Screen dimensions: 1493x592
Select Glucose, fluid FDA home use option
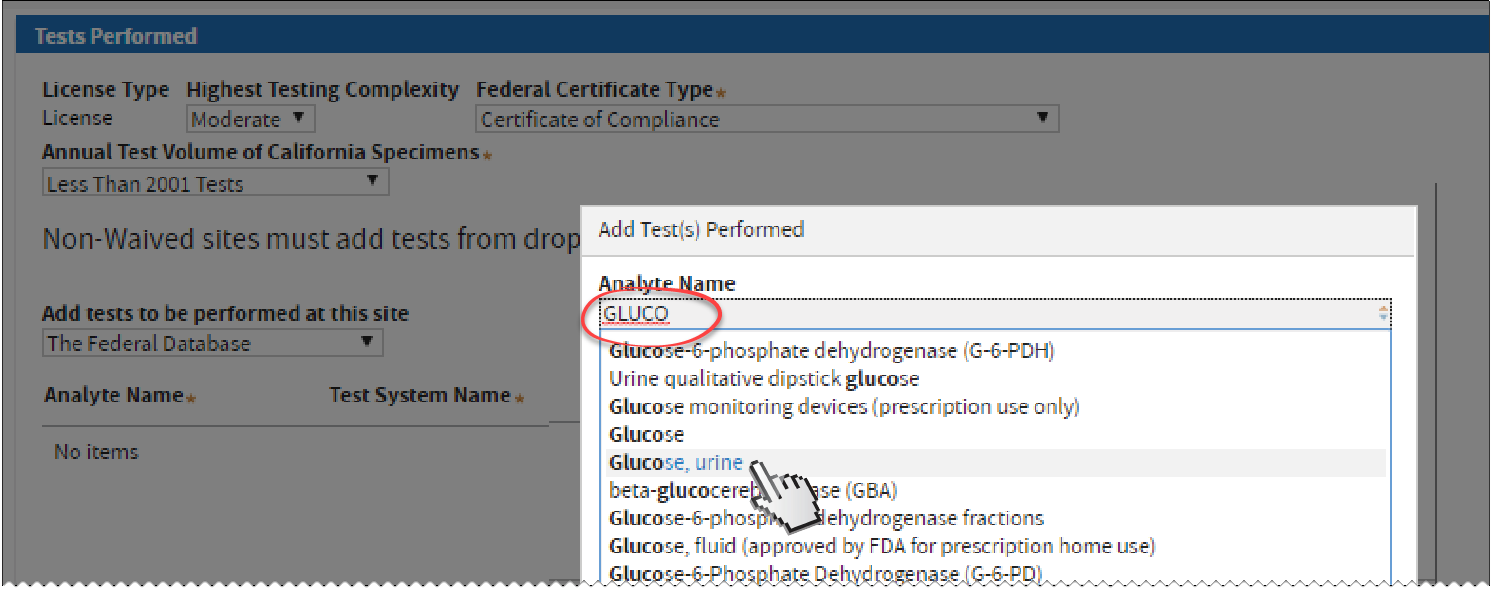882,546
